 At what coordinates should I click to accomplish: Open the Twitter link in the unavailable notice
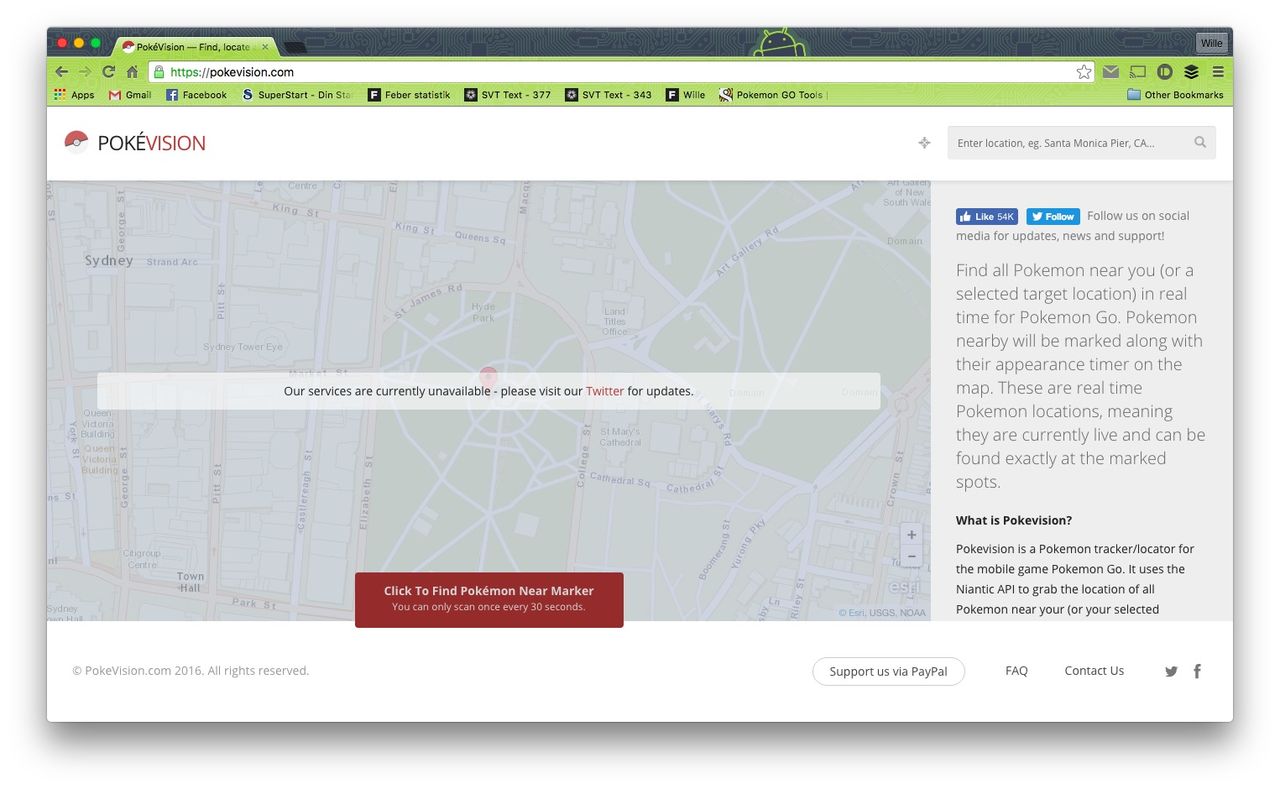coord(605,391)
